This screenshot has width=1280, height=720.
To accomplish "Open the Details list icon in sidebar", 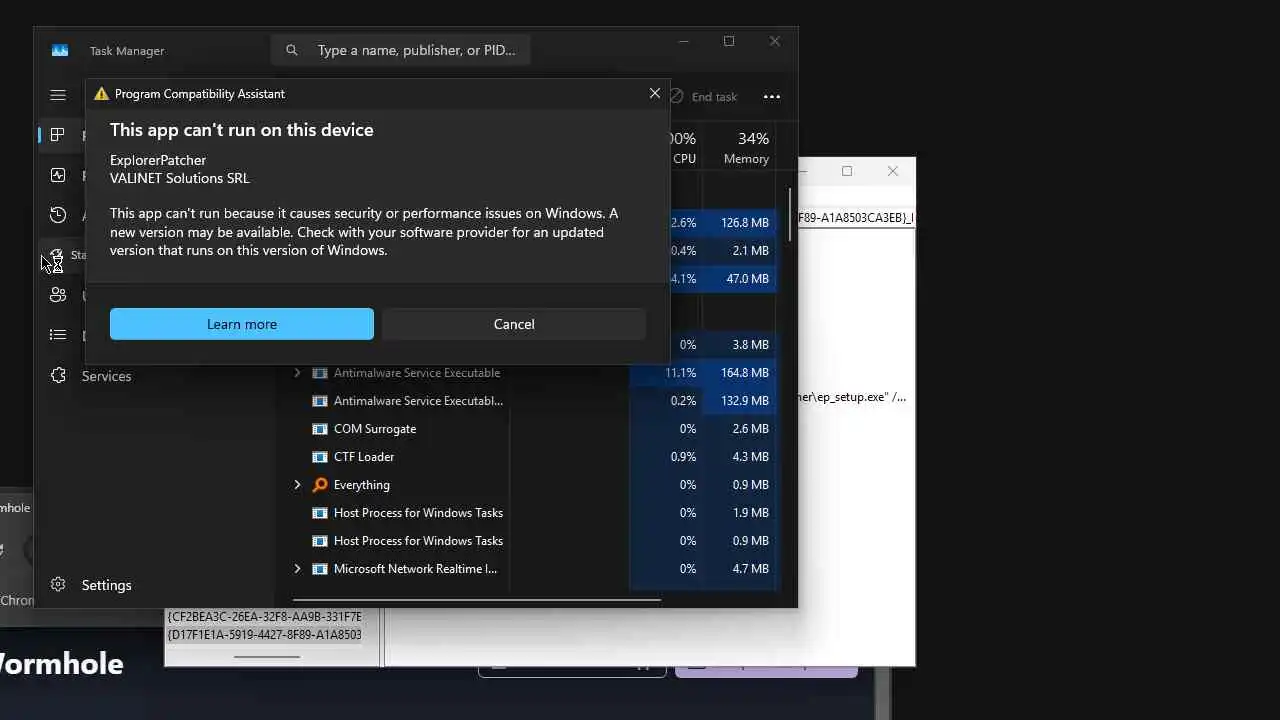I will coord(58,335).
